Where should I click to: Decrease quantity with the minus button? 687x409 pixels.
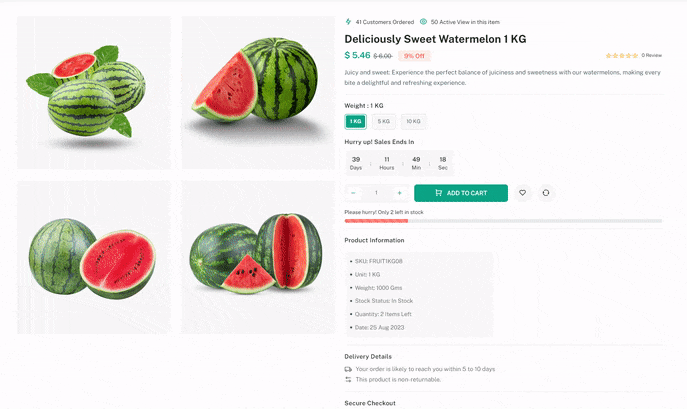354,193
